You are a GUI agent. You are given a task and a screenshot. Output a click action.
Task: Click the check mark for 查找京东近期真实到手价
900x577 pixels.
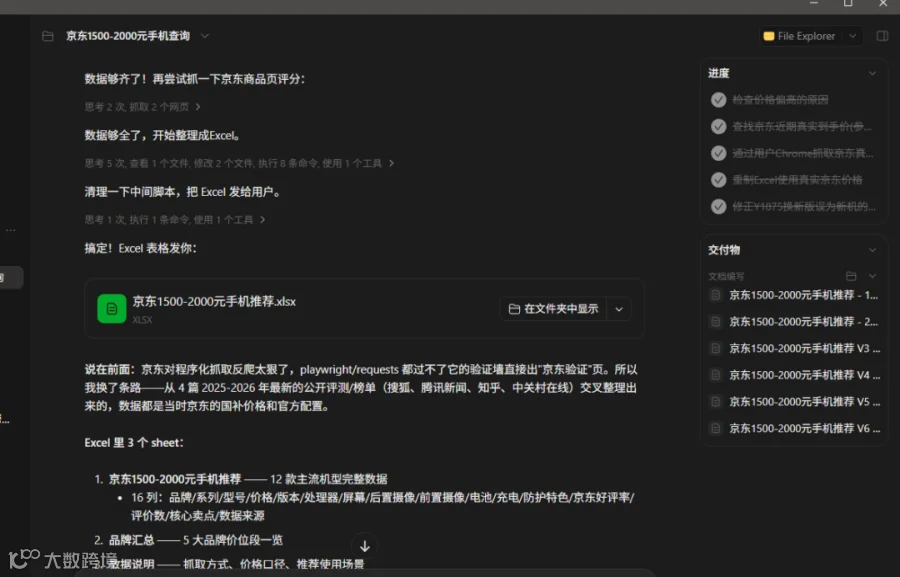pyautogui.click(x=719, y=126)
